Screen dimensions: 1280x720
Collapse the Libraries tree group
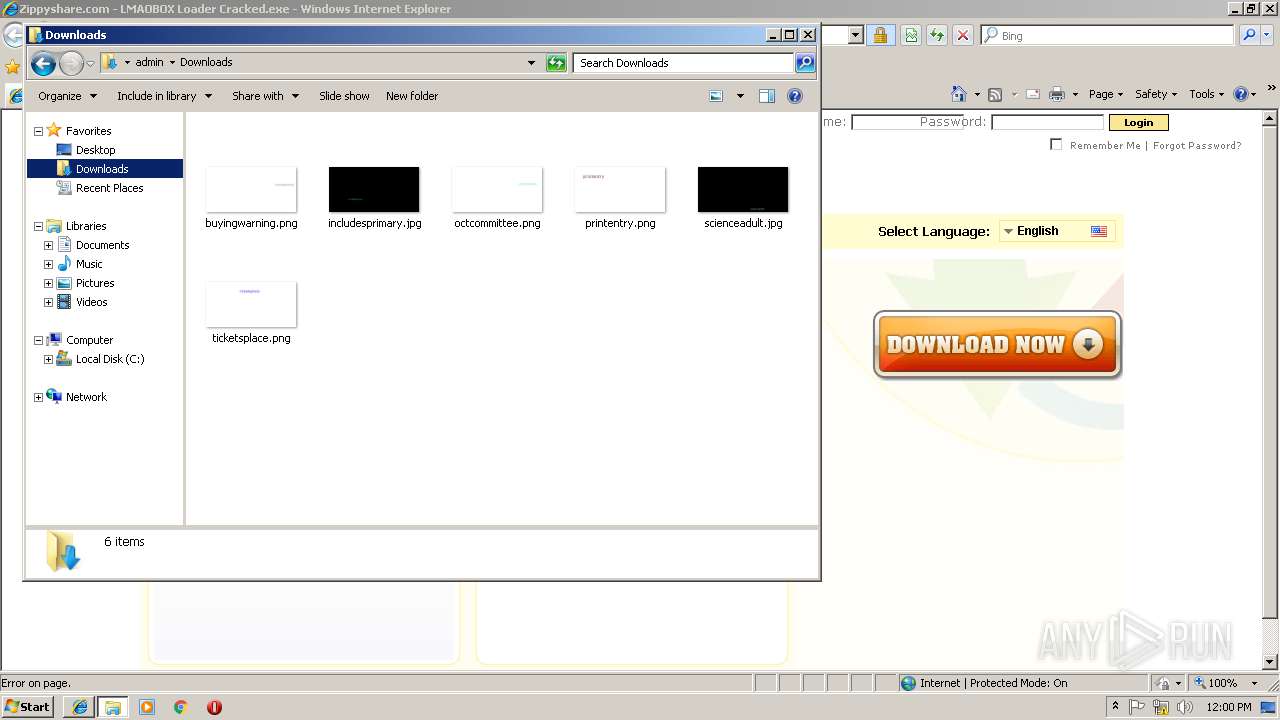click(x=38, y=226)
